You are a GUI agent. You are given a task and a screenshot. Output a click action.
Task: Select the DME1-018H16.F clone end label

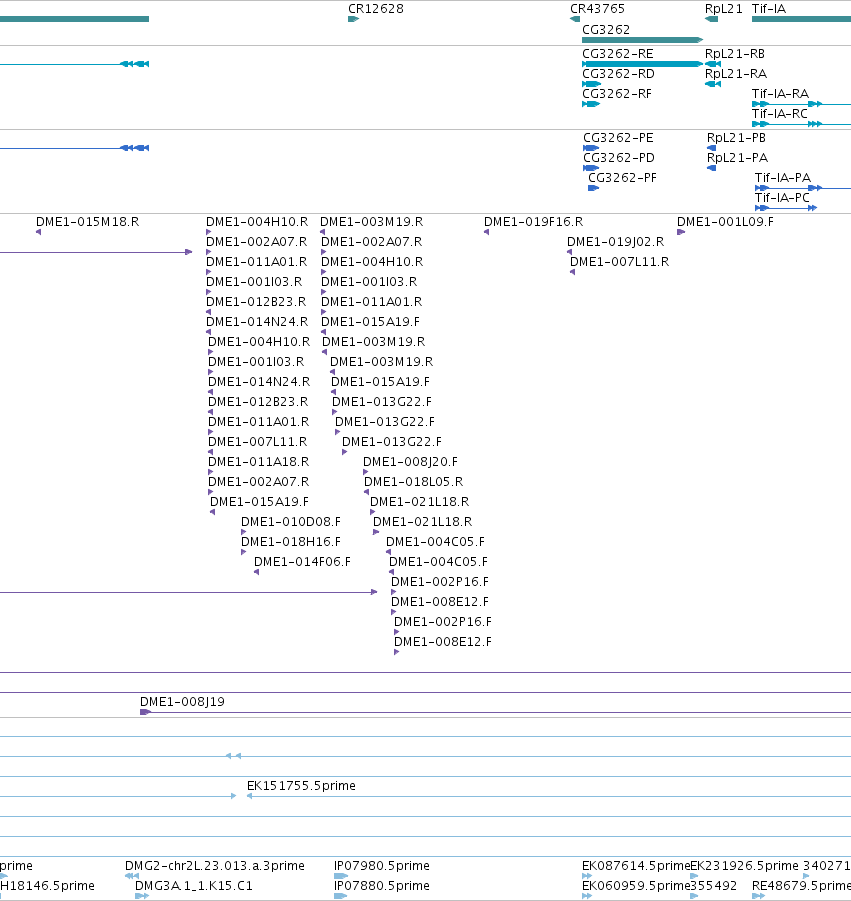[x=291, y=542]
